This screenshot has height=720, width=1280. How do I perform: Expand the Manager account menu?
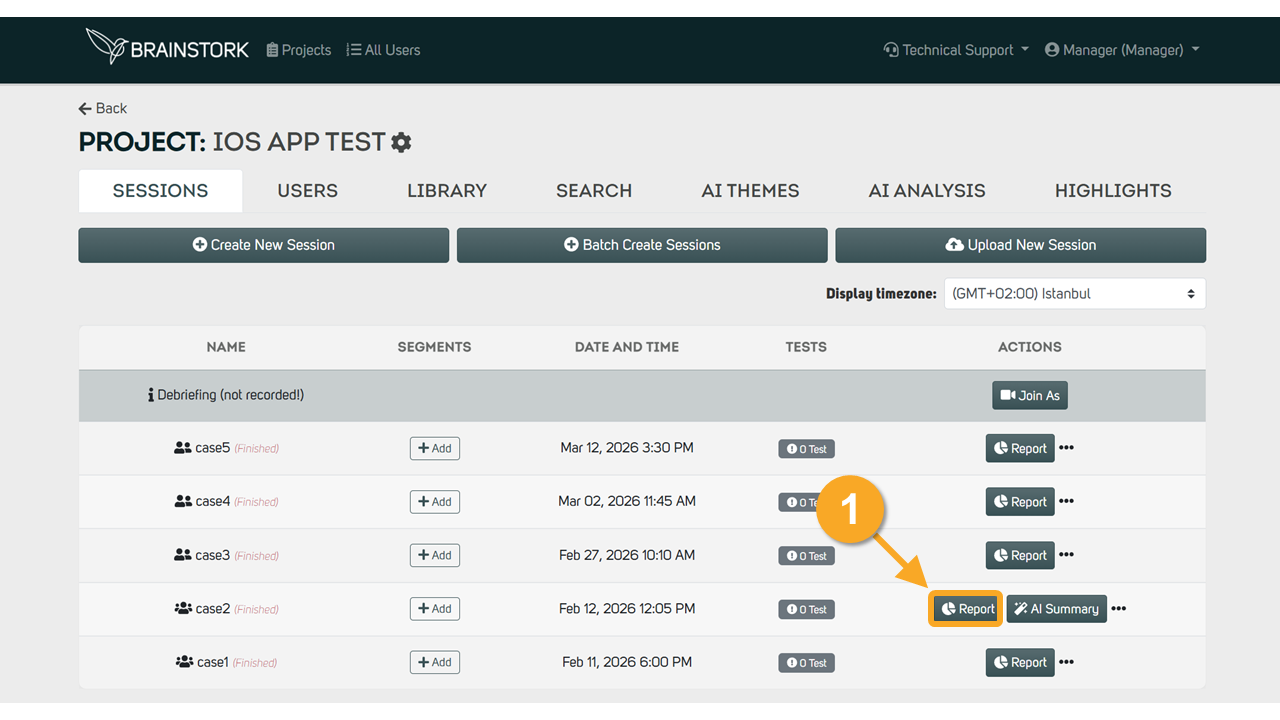pyautogui.click(x=1122, y=50)
